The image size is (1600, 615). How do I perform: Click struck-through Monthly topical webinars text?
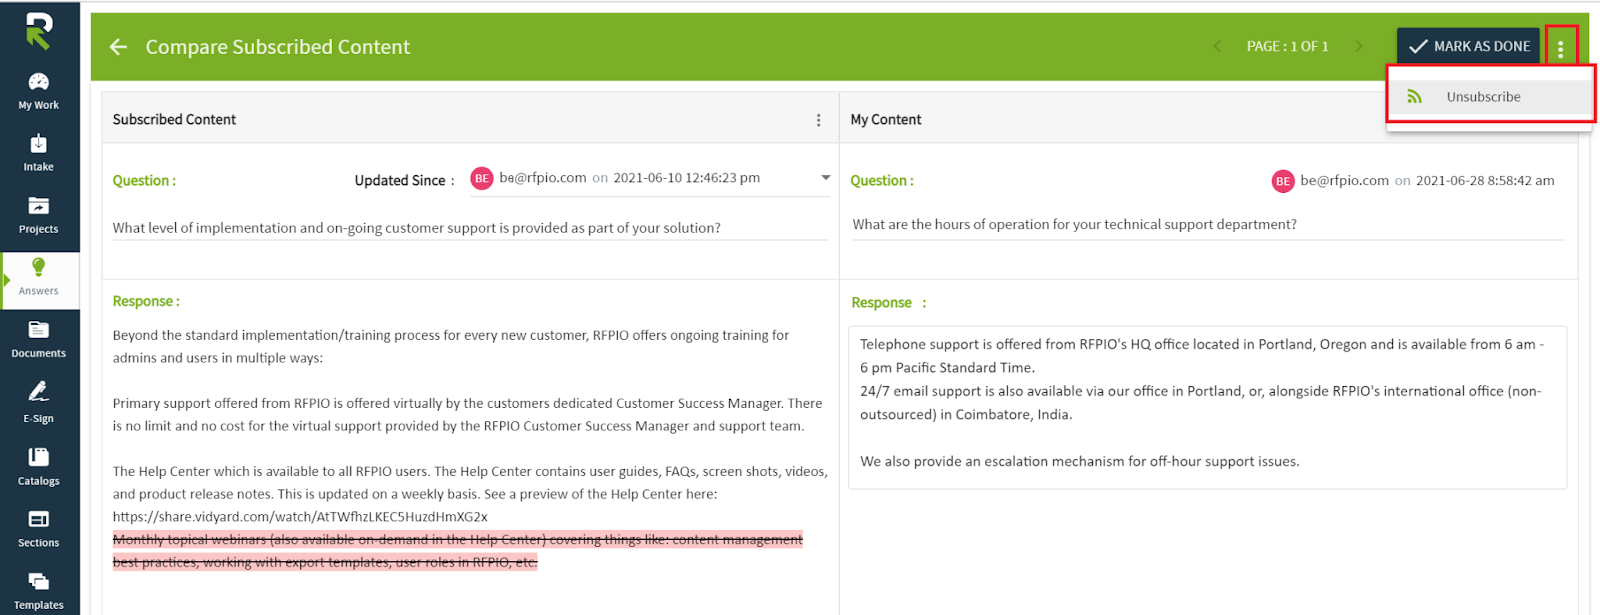[x=457, y=551]
